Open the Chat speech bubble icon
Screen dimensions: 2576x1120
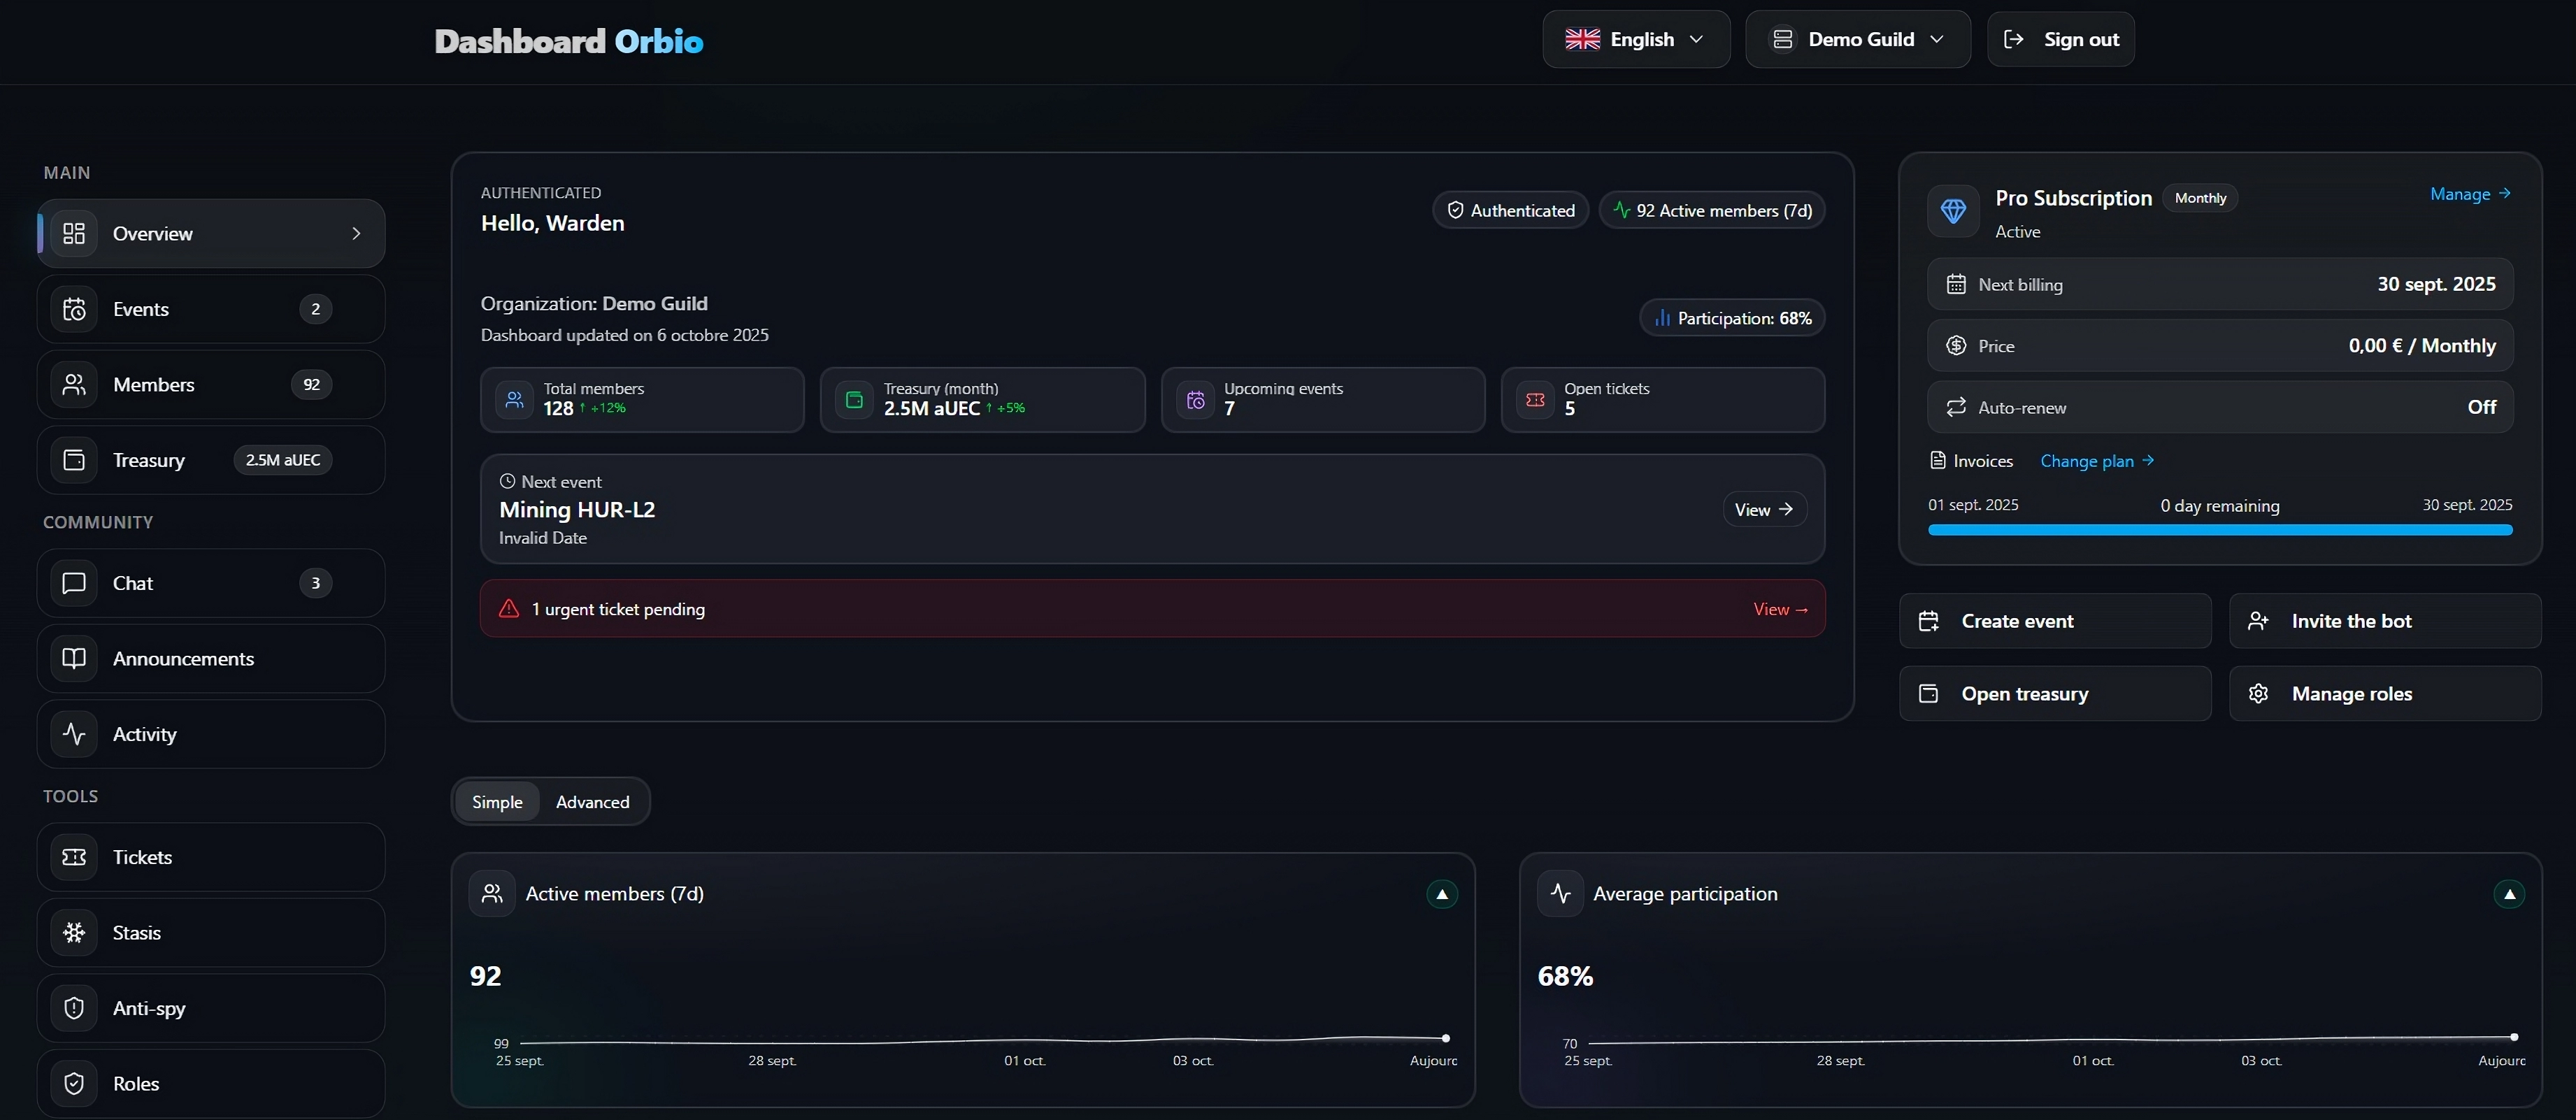74,583
